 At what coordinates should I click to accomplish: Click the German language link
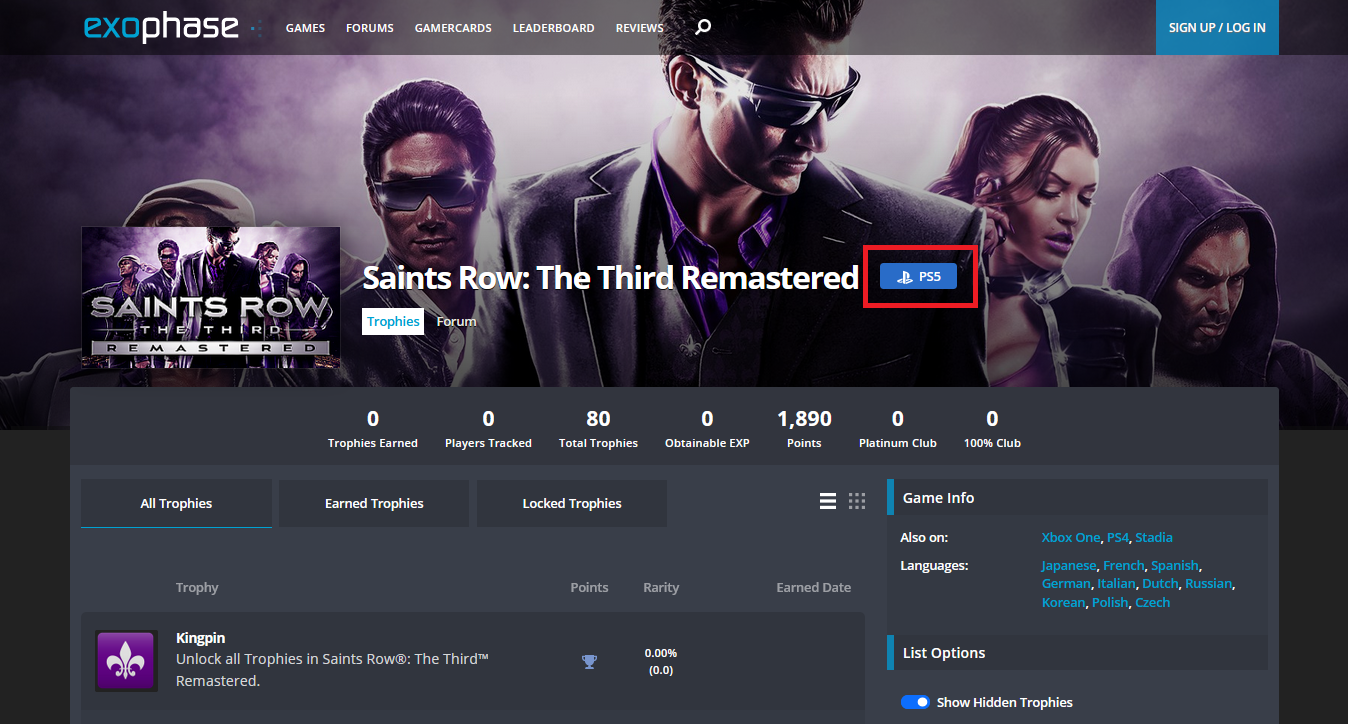[1065, 583]
